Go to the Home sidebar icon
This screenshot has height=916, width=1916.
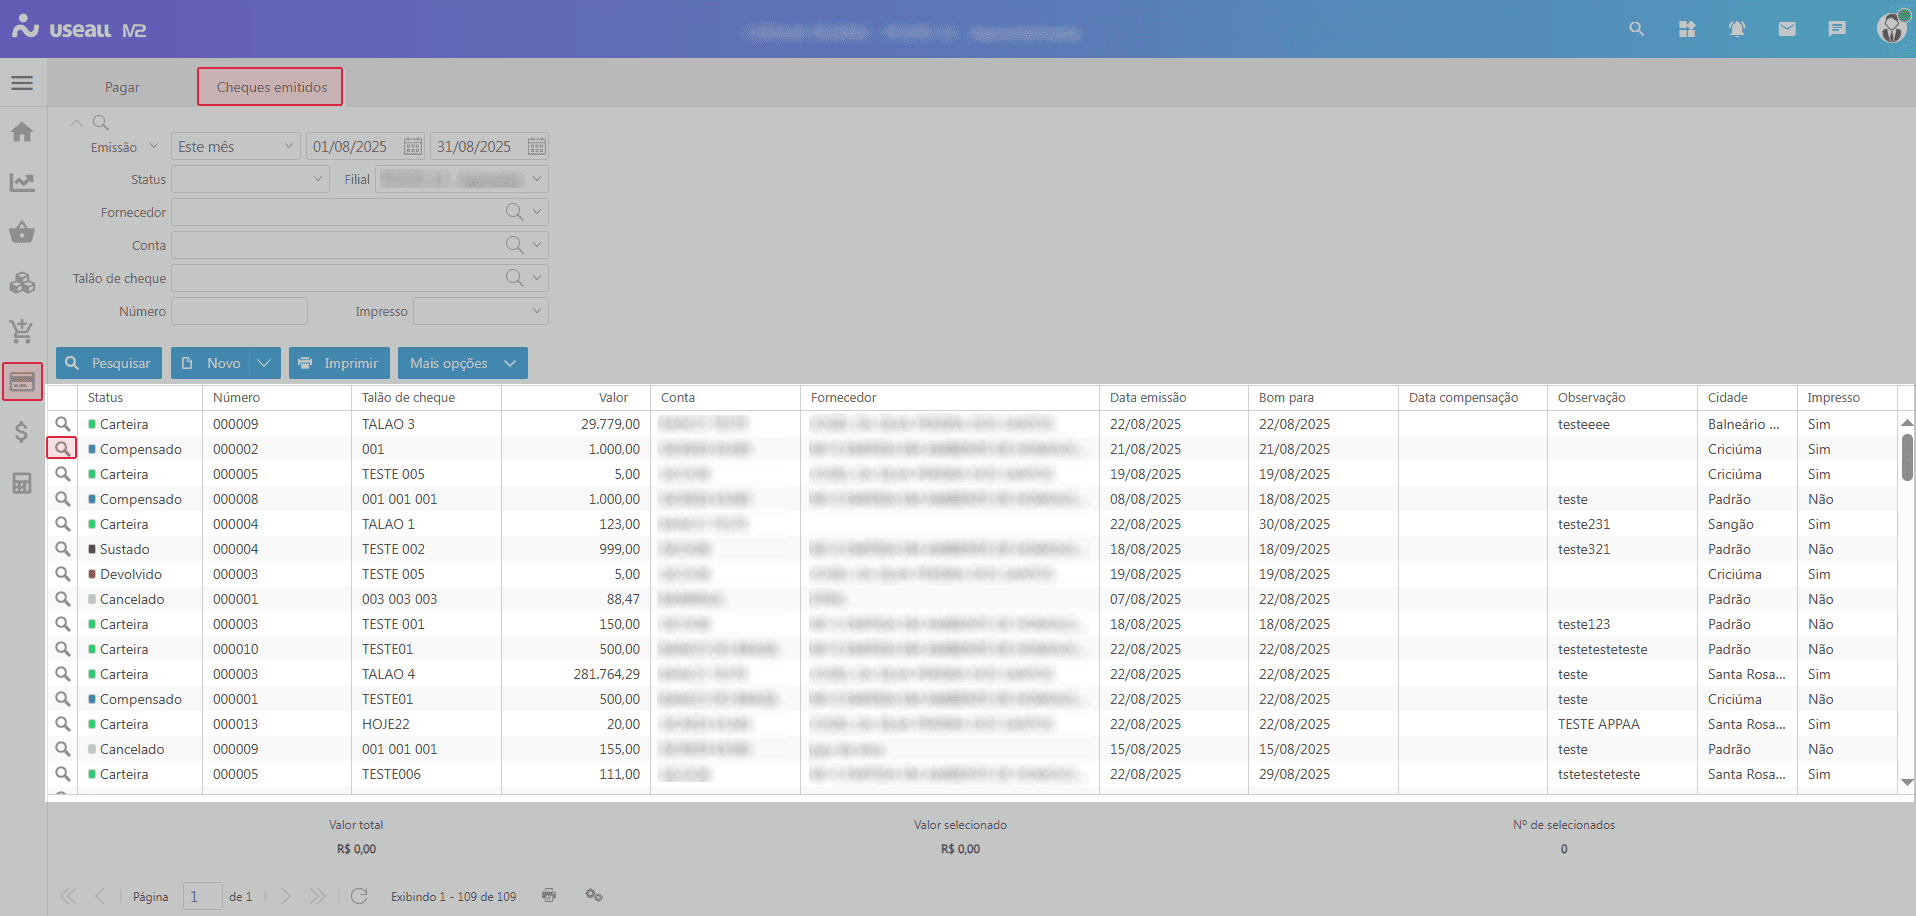(22, 132)
